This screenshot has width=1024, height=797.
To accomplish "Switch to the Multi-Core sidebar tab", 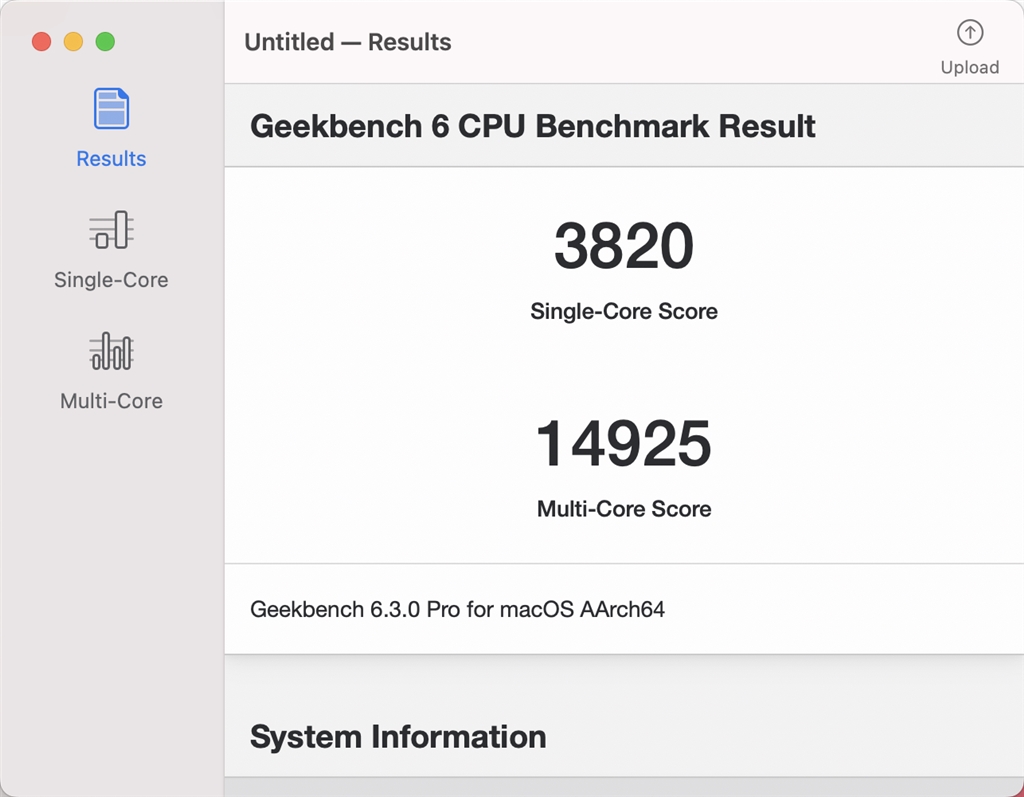I will coord(111,373).
